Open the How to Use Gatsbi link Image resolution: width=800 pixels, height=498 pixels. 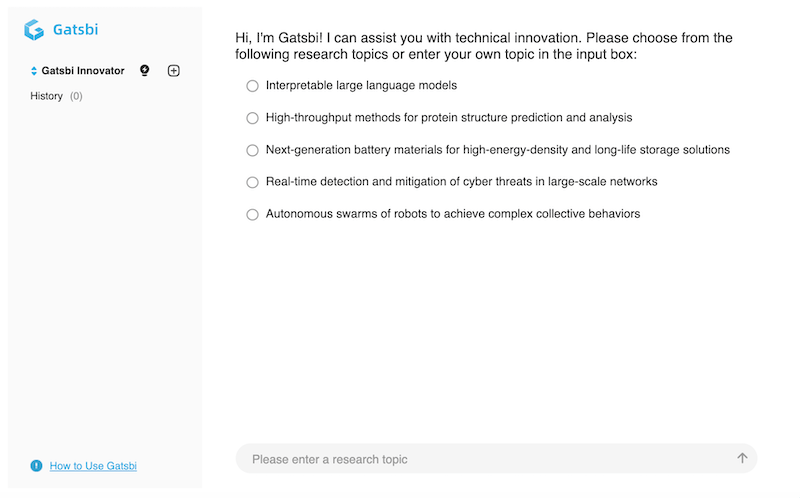pyautogui.click(x=93, y=466)
